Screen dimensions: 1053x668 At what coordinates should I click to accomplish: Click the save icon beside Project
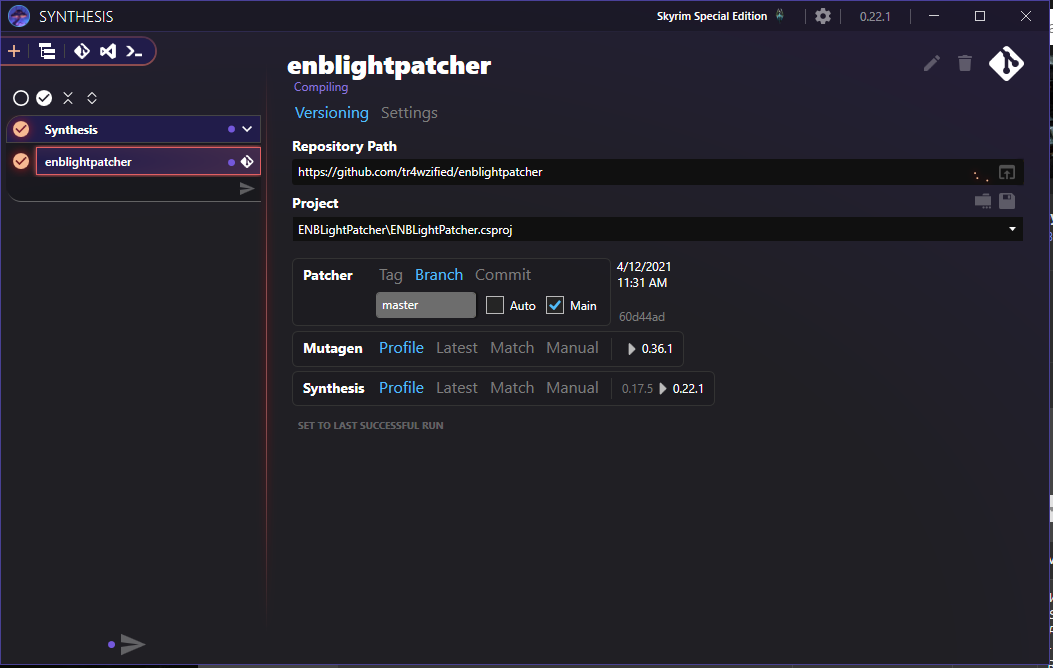(1007, 201)
